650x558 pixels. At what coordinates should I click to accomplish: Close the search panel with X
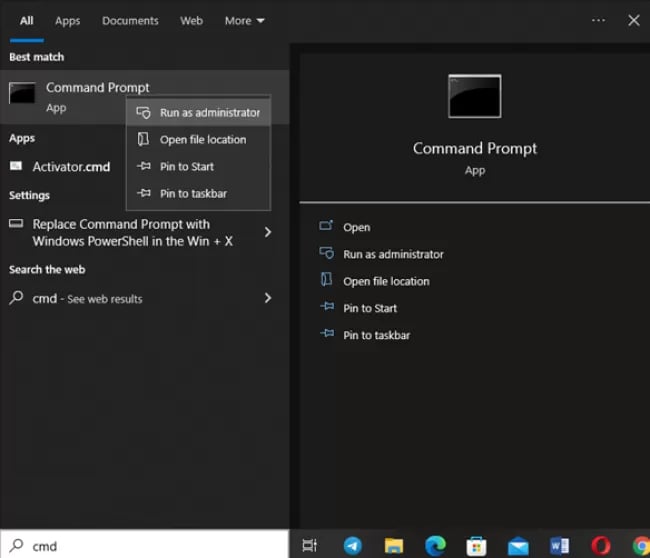coord(633,20)
